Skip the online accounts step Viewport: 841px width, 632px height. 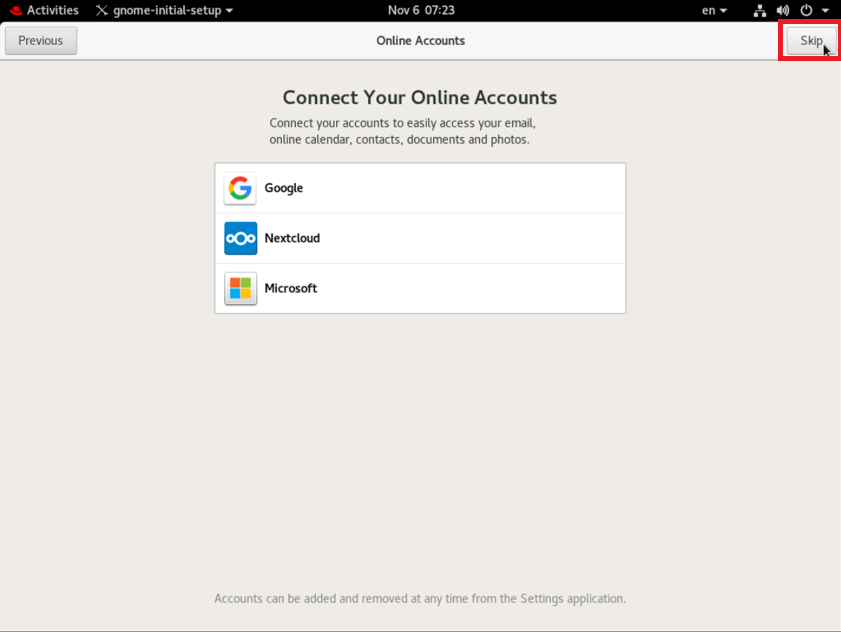pyautogui.click(x=811, y=41)
